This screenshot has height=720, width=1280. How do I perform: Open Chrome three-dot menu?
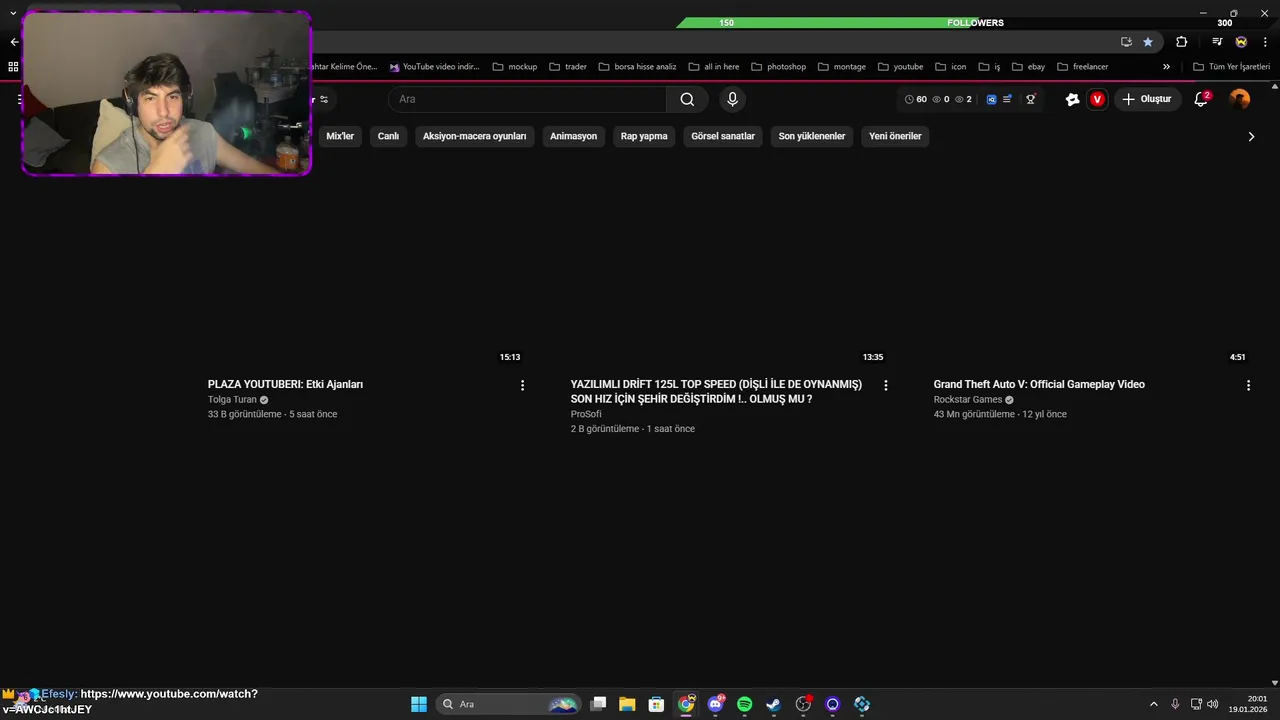[1265, 42]
